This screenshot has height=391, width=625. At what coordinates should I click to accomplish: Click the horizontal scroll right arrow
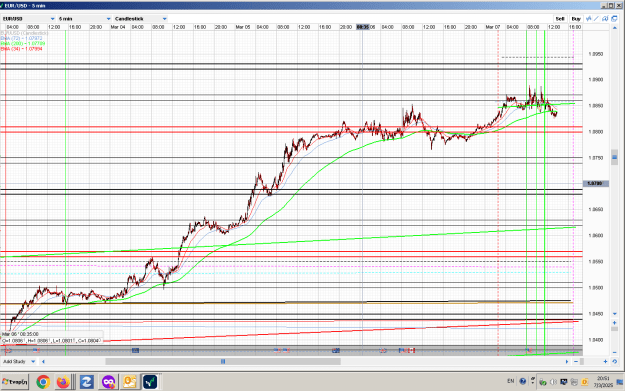[x=567, y=362]
